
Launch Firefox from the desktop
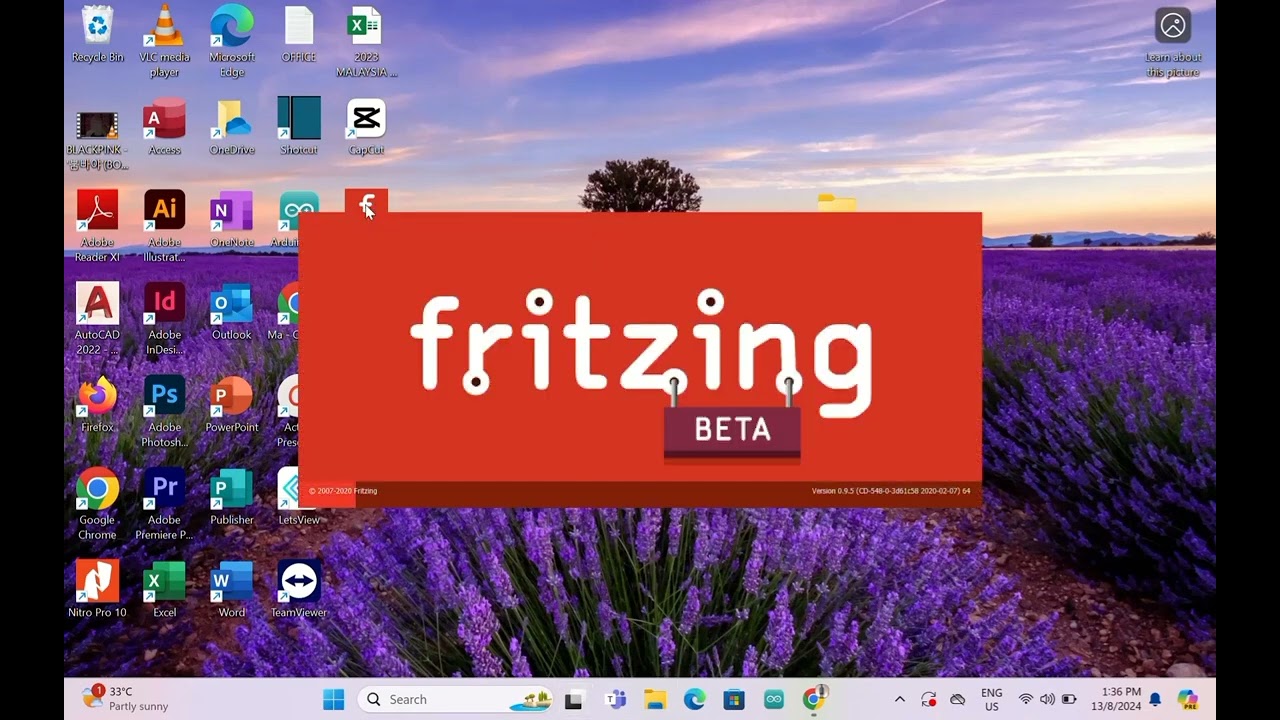click(x=97, y=405)
